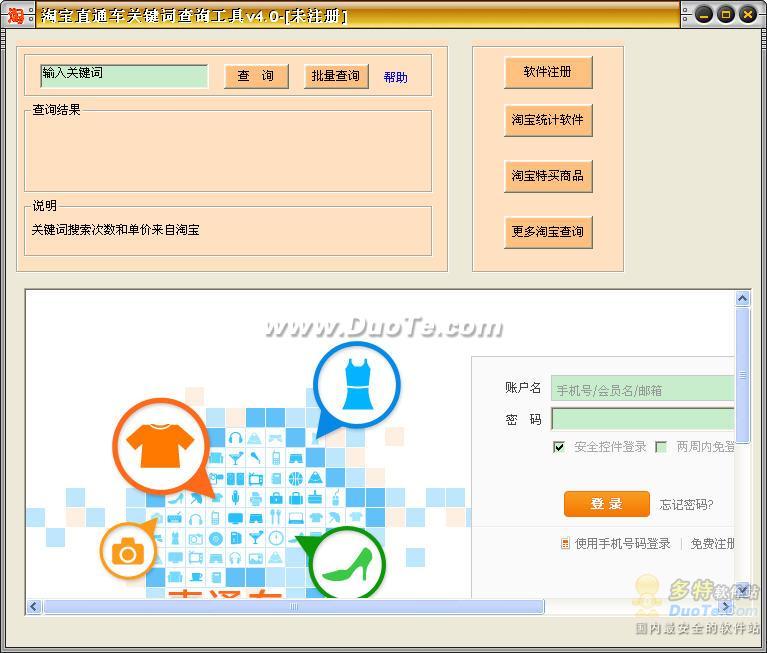Enable the 两周内免登 checkbox

point(661,447)
